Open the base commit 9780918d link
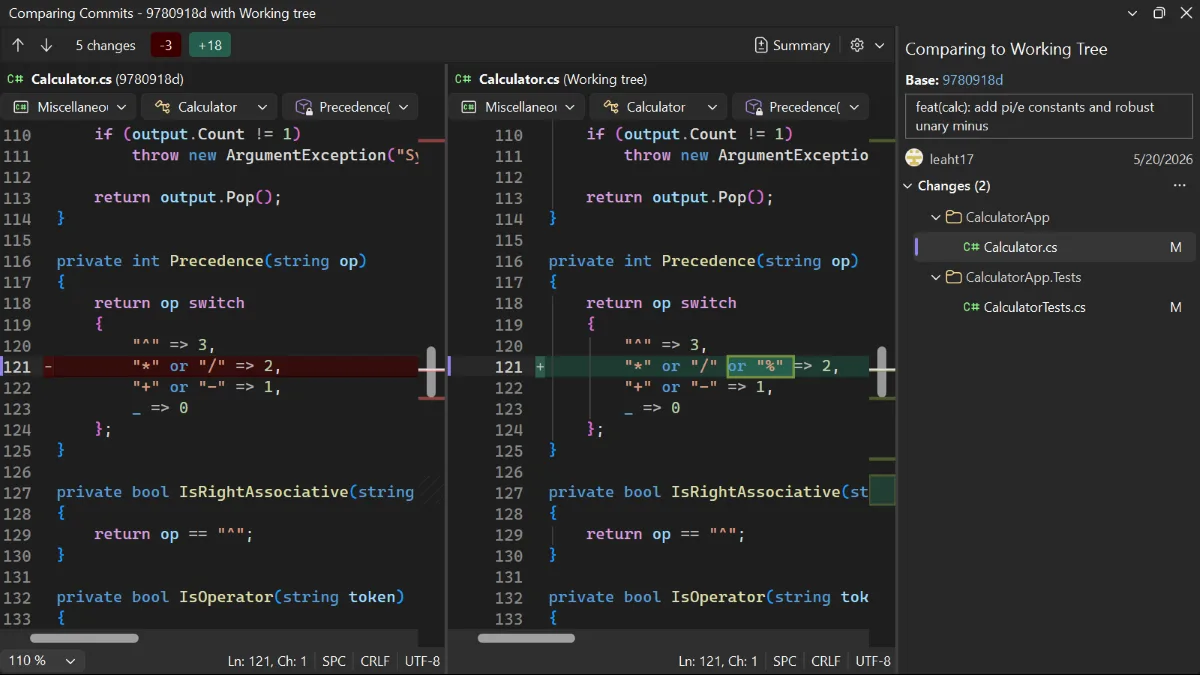Screen dimensions: 1200x675 pyautogui.click(x=973, y=80)
